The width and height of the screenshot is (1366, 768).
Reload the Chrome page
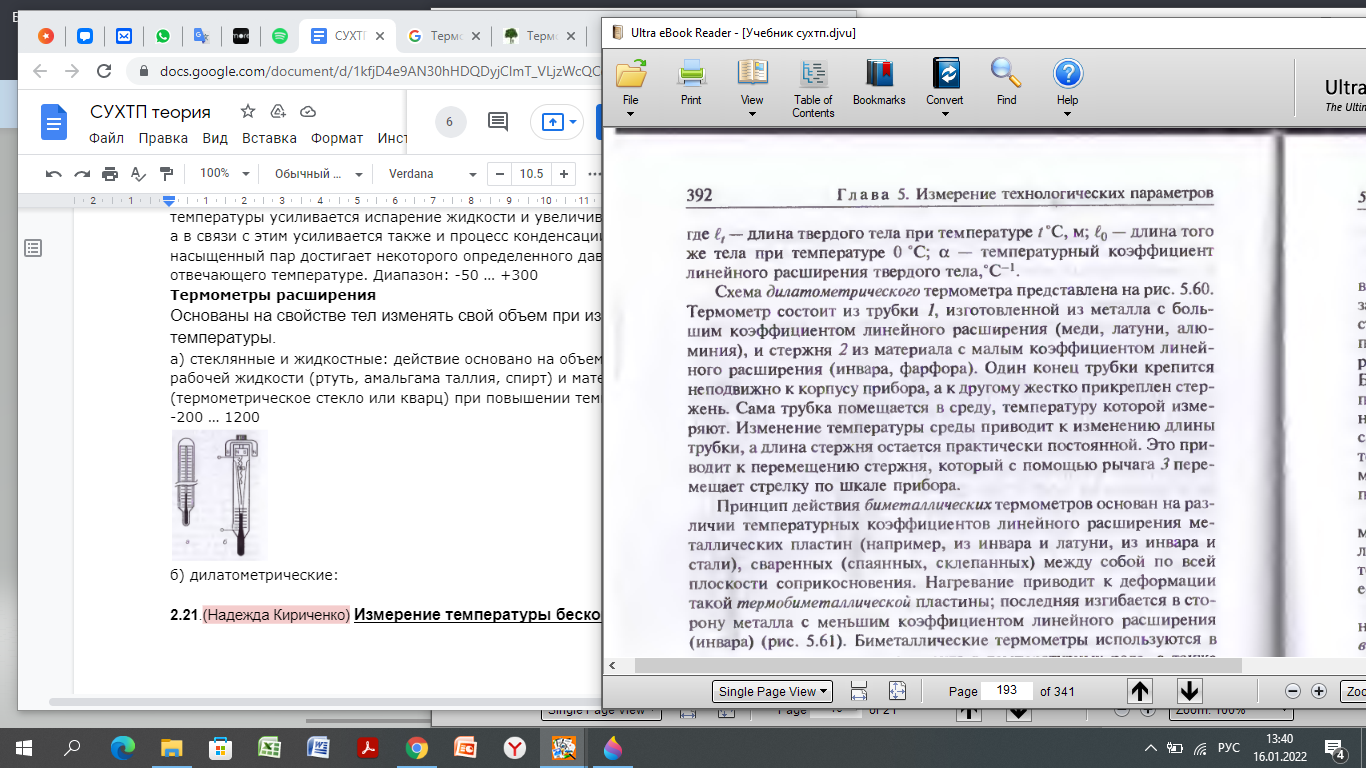[102, 71]
